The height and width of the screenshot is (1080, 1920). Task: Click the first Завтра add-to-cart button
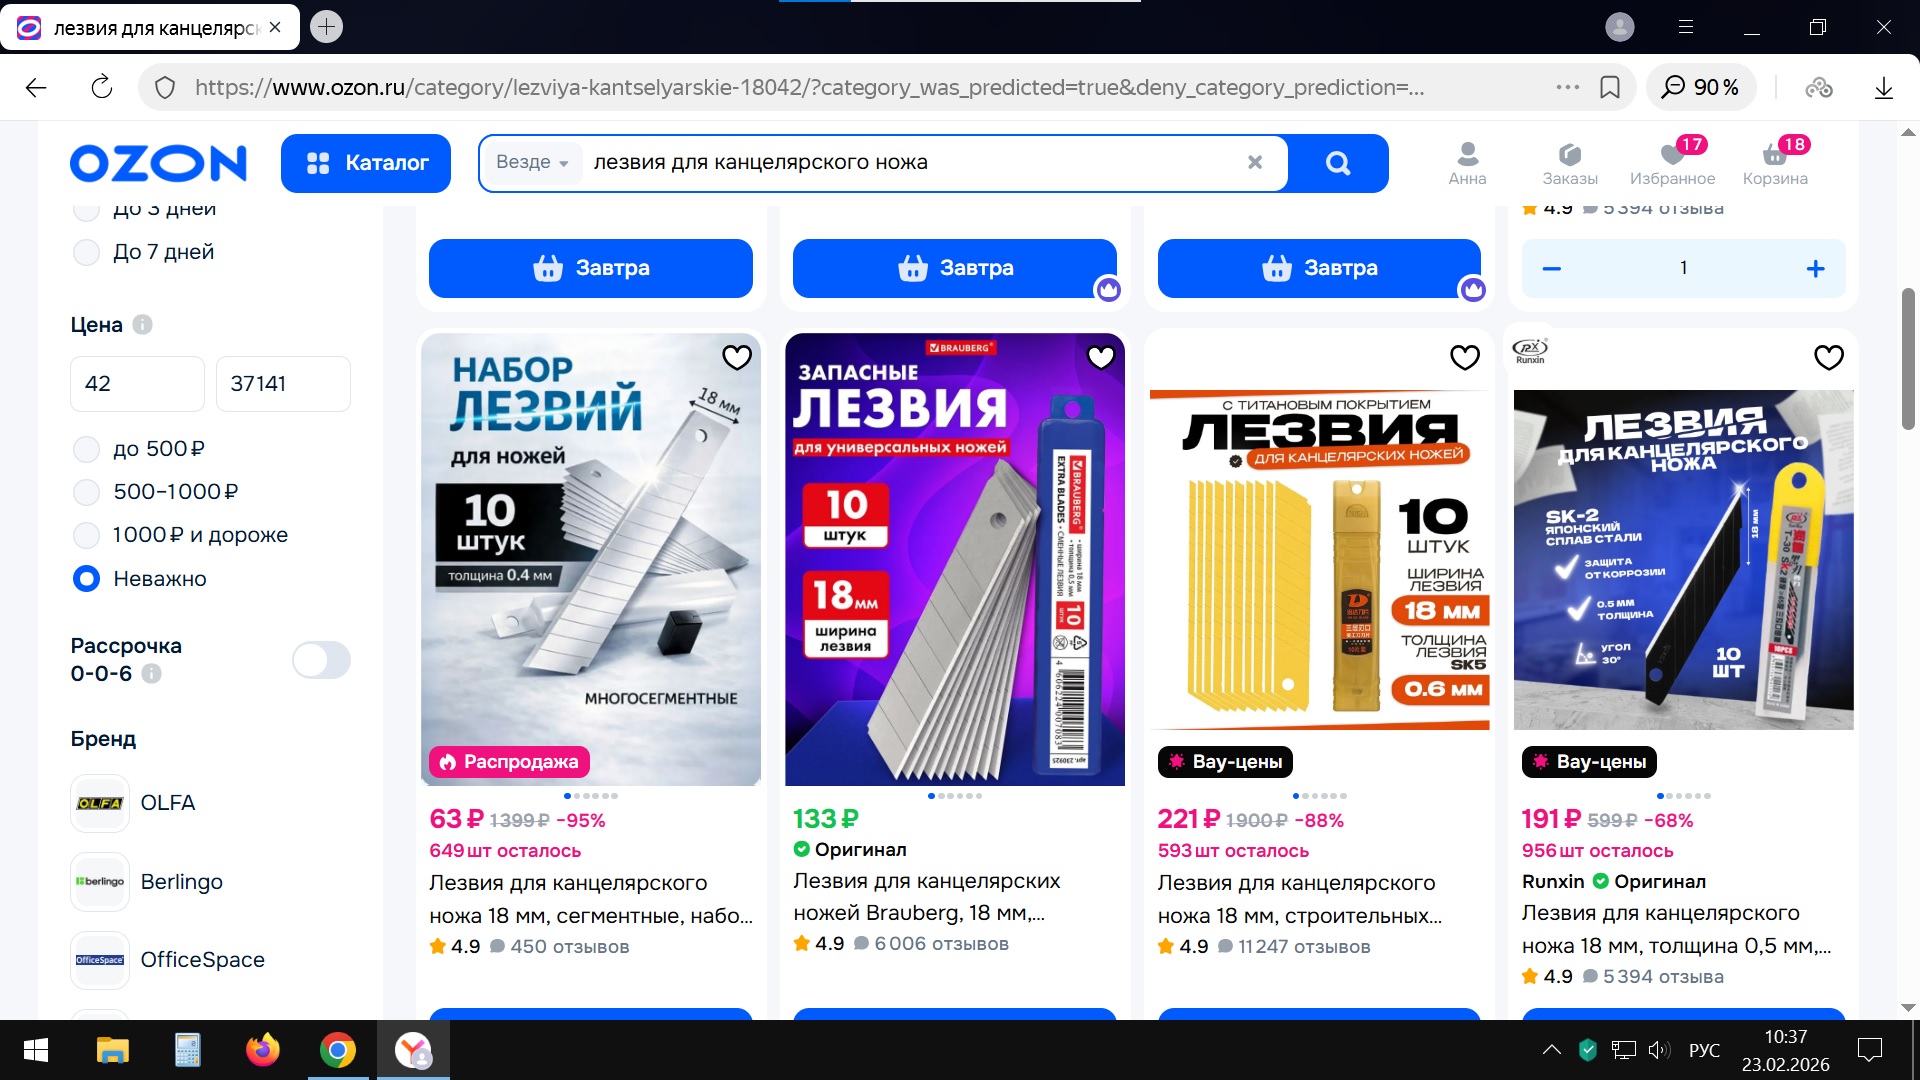click(x=591, y=268)
